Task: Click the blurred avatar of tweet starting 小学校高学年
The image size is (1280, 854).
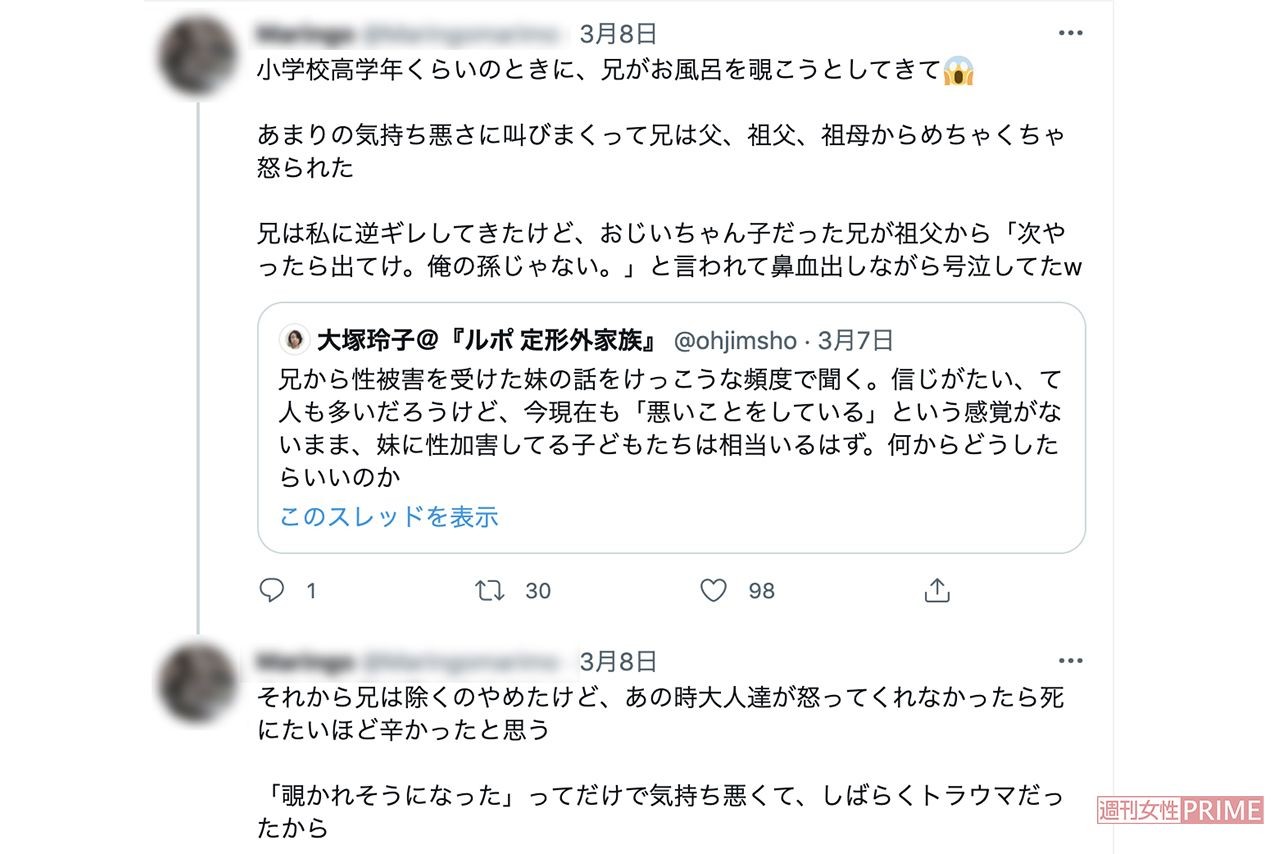Action: click(x=197, y=57)
